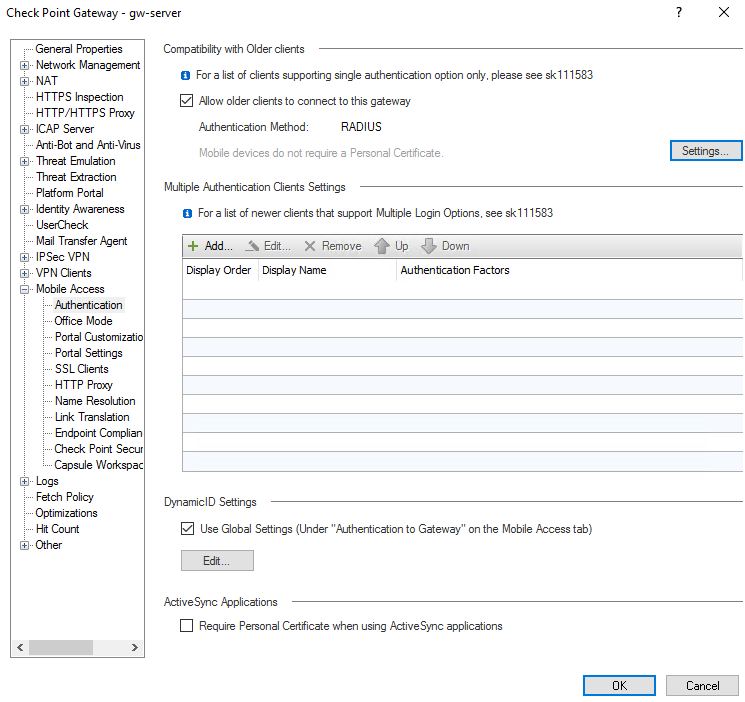745x702 pixels.
Task: Open HTTP/HTTPS Proxy page
Action: pyautogui.click(x=86, y=113)
